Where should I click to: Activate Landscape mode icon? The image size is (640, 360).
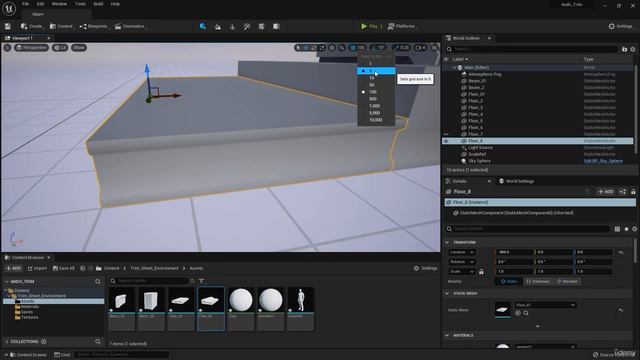(218, 27)
